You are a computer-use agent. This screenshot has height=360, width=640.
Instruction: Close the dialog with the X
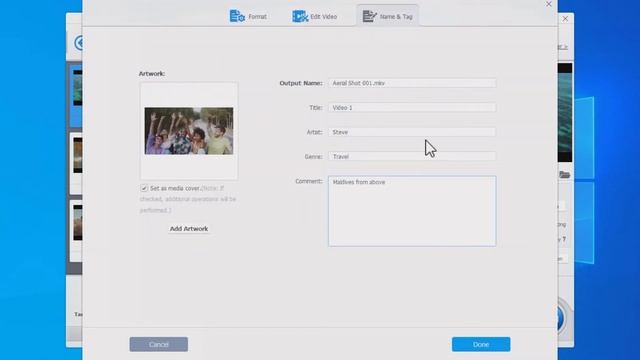tap(549, 4)
